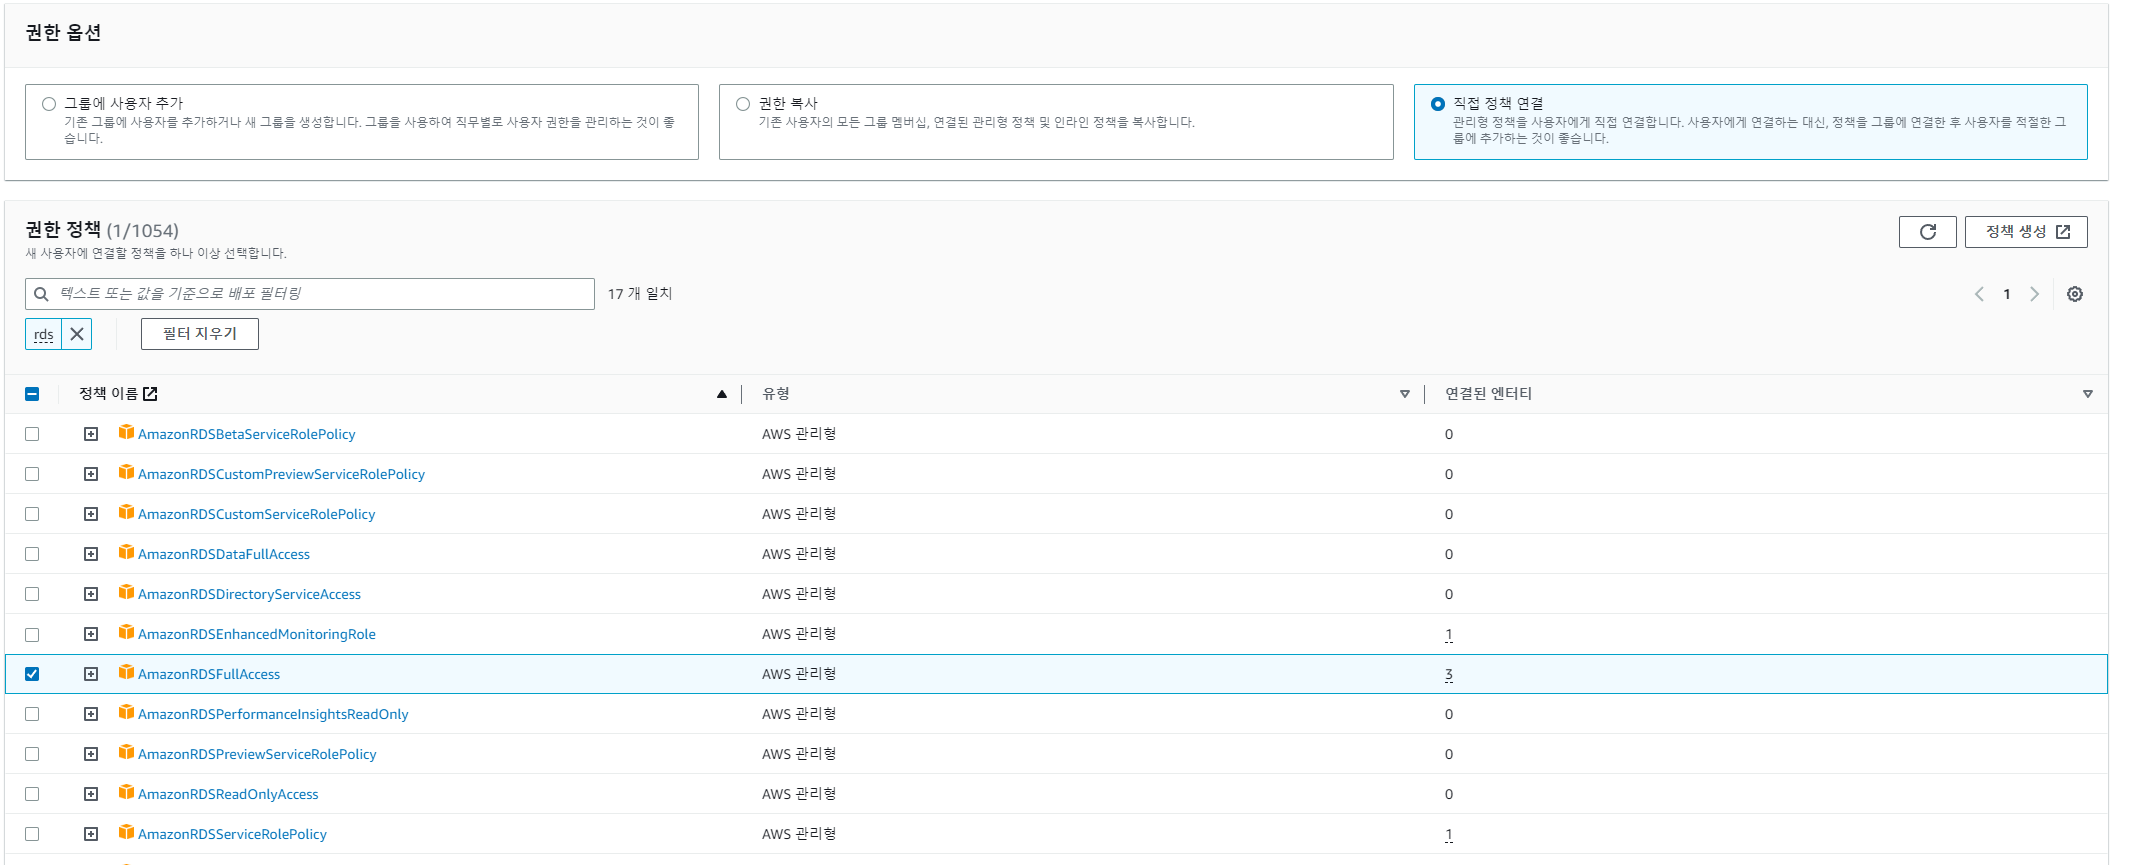2137x865 pixels.
Task: Open the AmazonRDSFullAccess policy link
Action: 209,674
